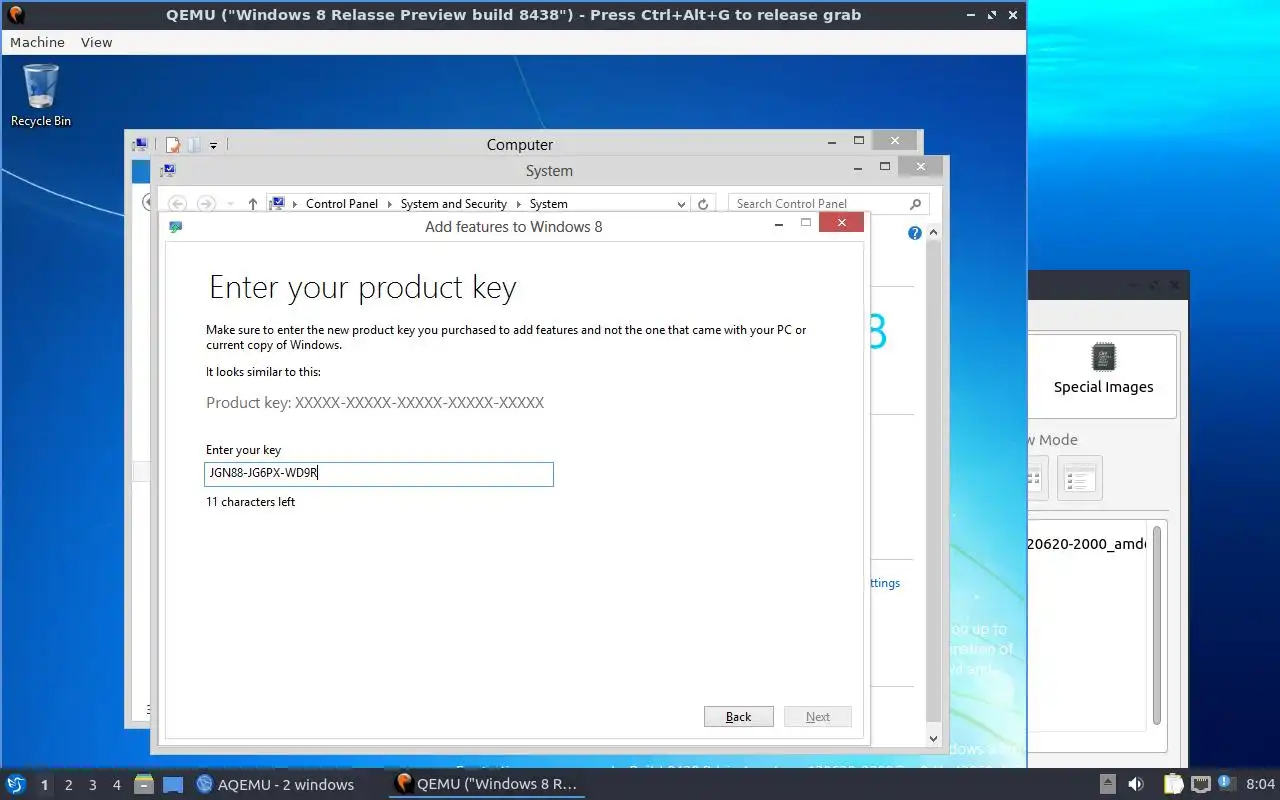The width and height of the screenshot is (1280, 800).
Task: Switch AQEMU to icon view mode
Action: [1036, 478]
